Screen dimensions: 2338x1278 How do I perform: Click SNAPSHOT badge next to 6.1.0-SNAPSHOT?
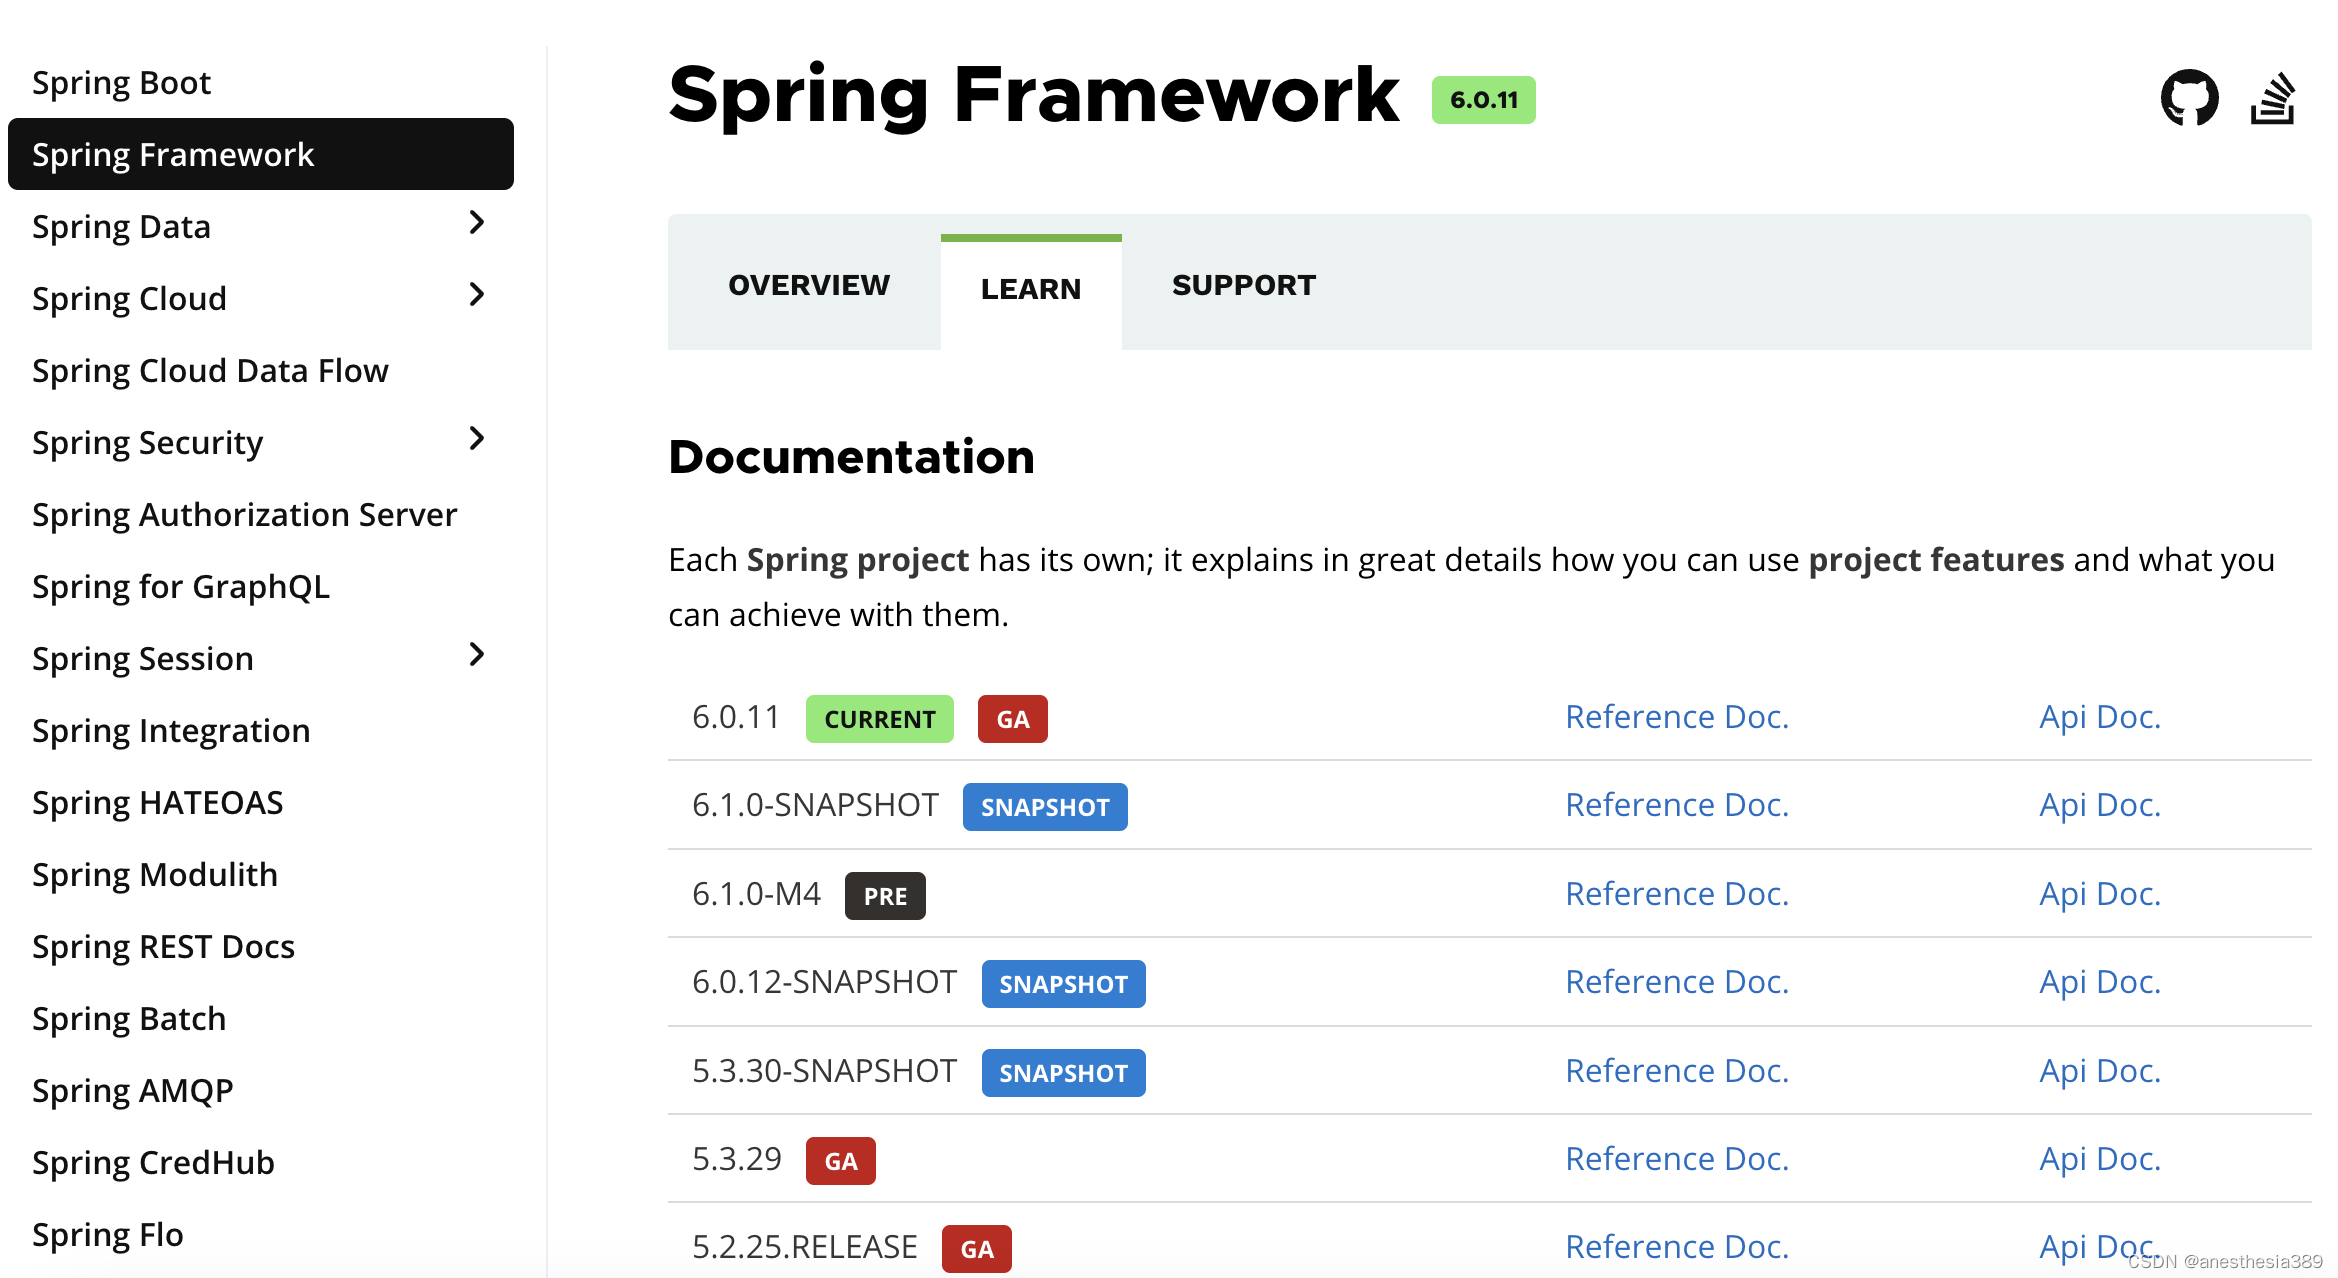click(1044, 807)
